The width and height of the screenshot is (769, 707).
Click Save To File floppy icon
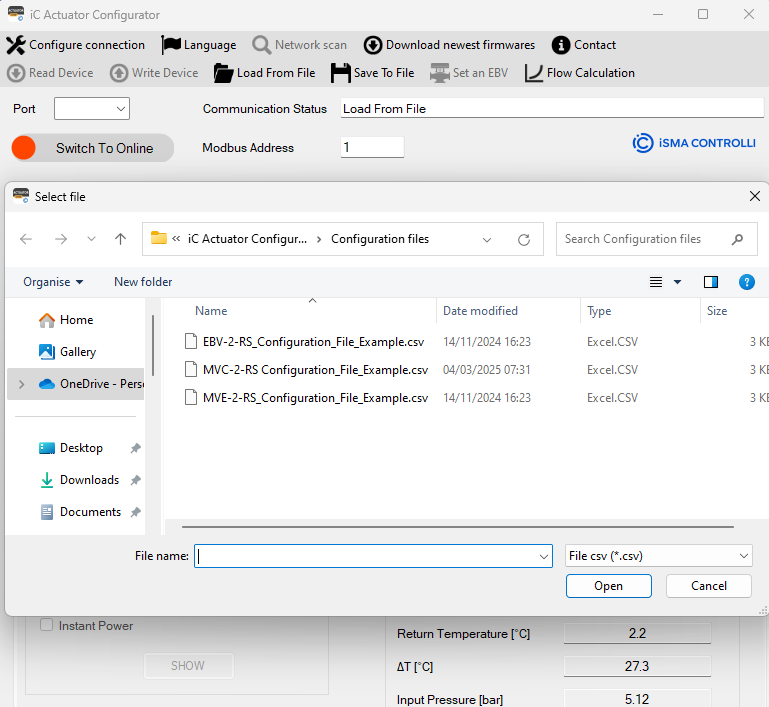[340, 73]
